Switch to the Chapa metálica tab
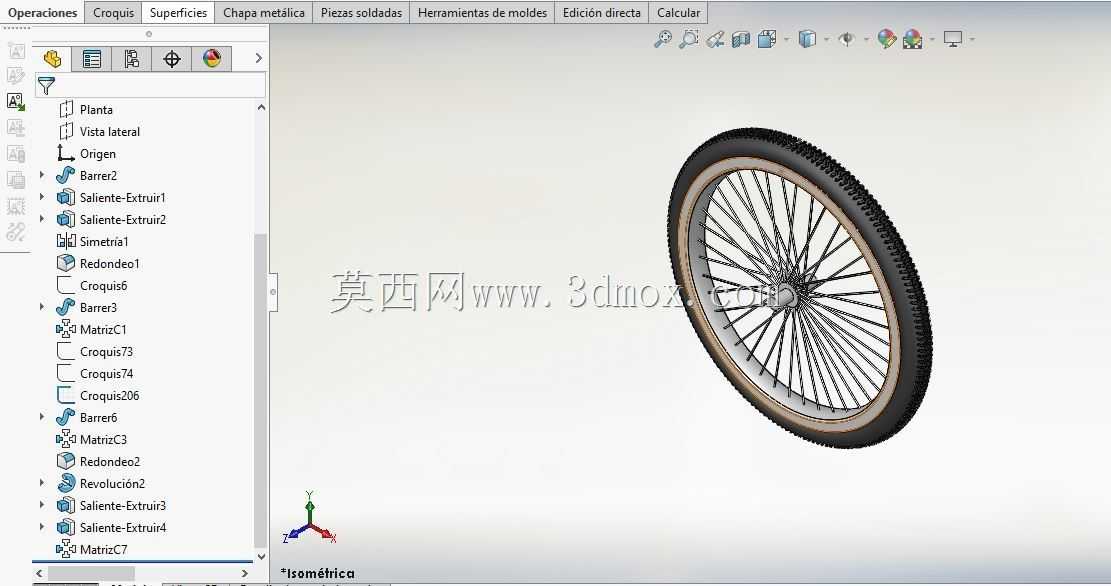 [x=264, y=13]
